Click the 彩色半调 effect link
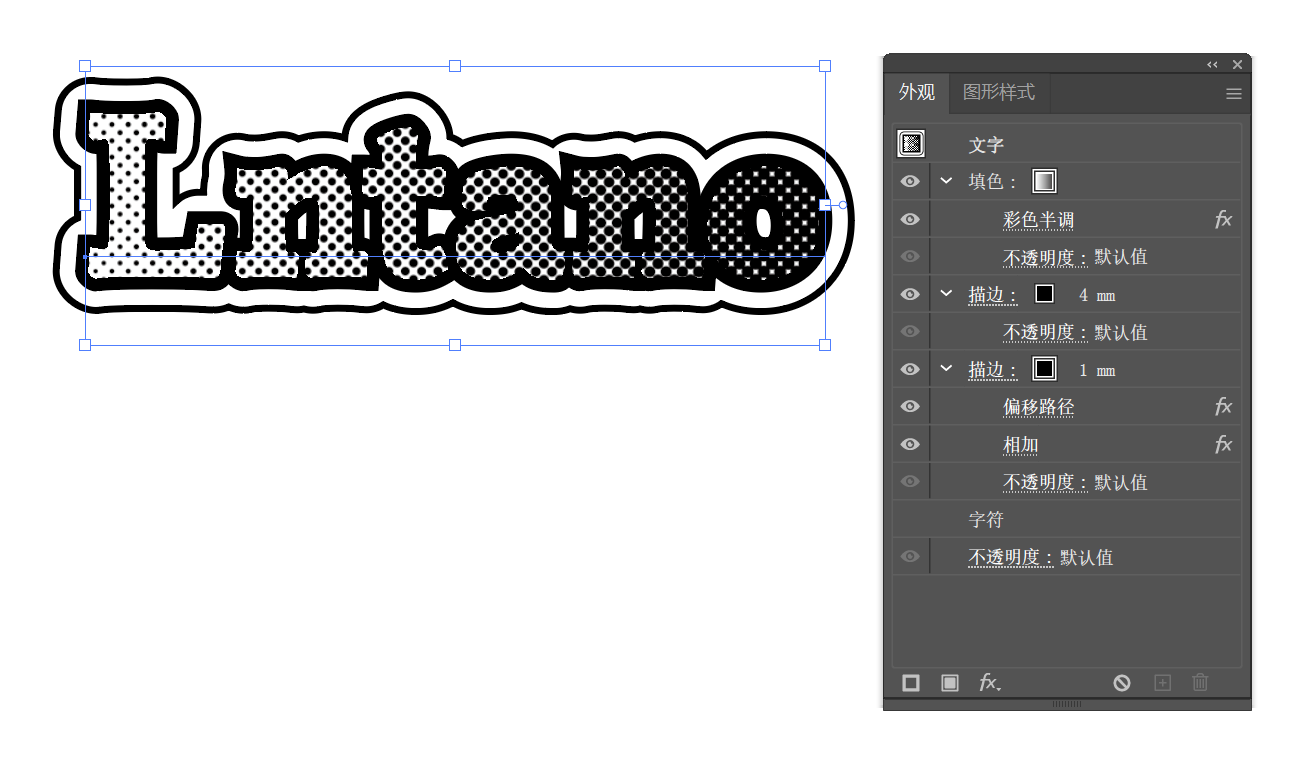This screenshot has width=1311, height=764. pos(1039,220)
